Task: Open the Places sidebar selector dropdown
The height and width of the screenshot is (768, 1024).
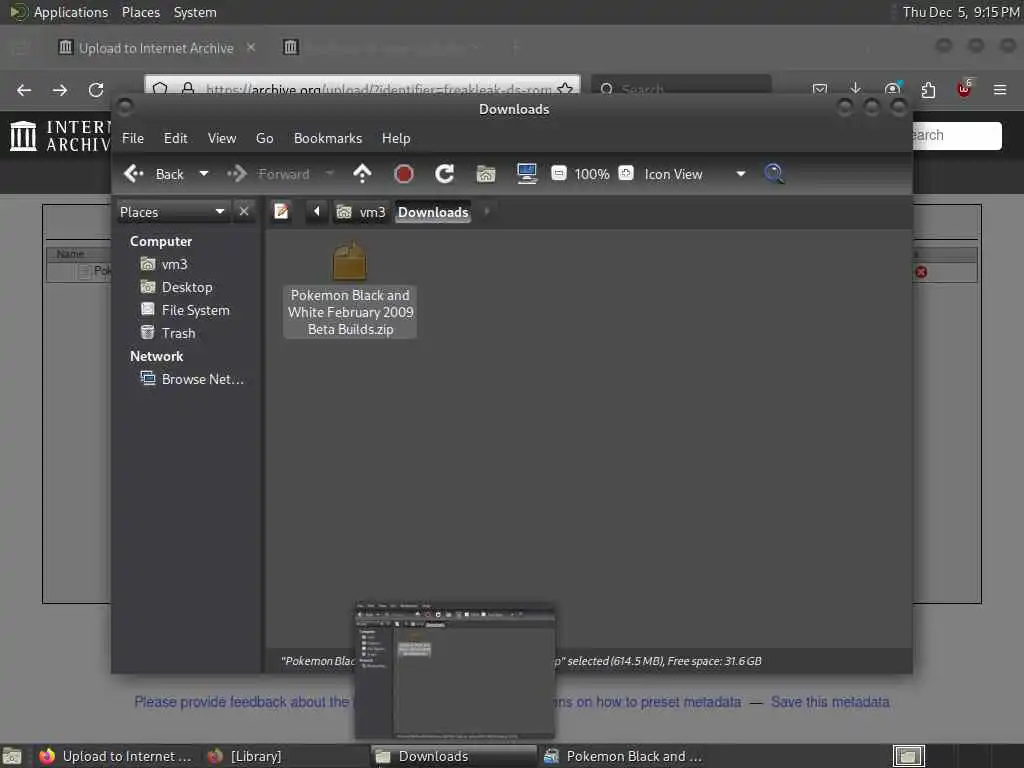Action: (x=172, y=212)
